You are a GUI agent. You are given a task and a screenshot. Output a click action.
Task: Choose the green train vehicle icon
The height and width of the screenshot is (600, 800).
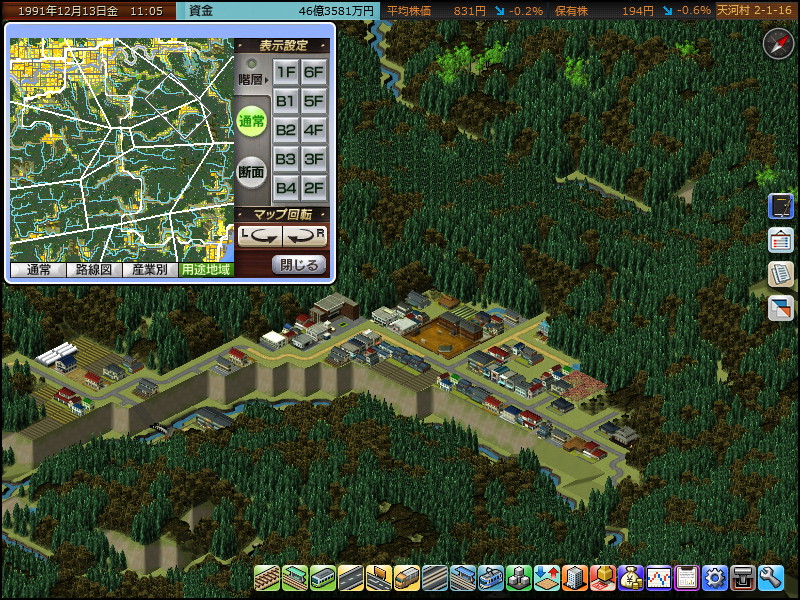pos(323,578)
